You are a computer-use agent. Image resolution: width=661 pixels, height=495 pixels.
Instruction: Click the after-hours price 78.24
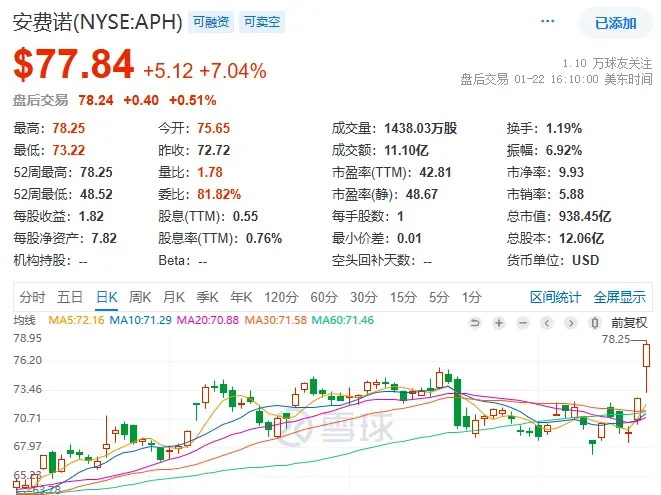[x=96, y=100]
